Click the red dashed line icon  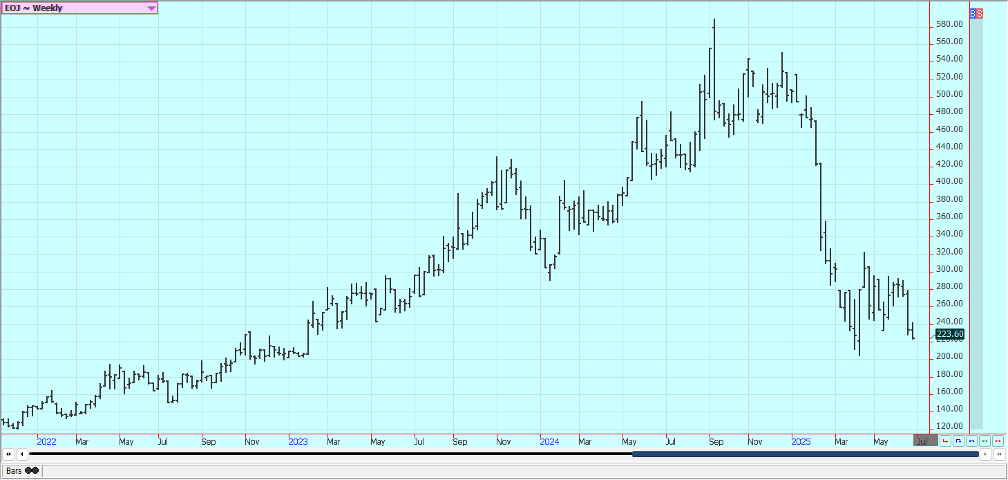point(998,441)
